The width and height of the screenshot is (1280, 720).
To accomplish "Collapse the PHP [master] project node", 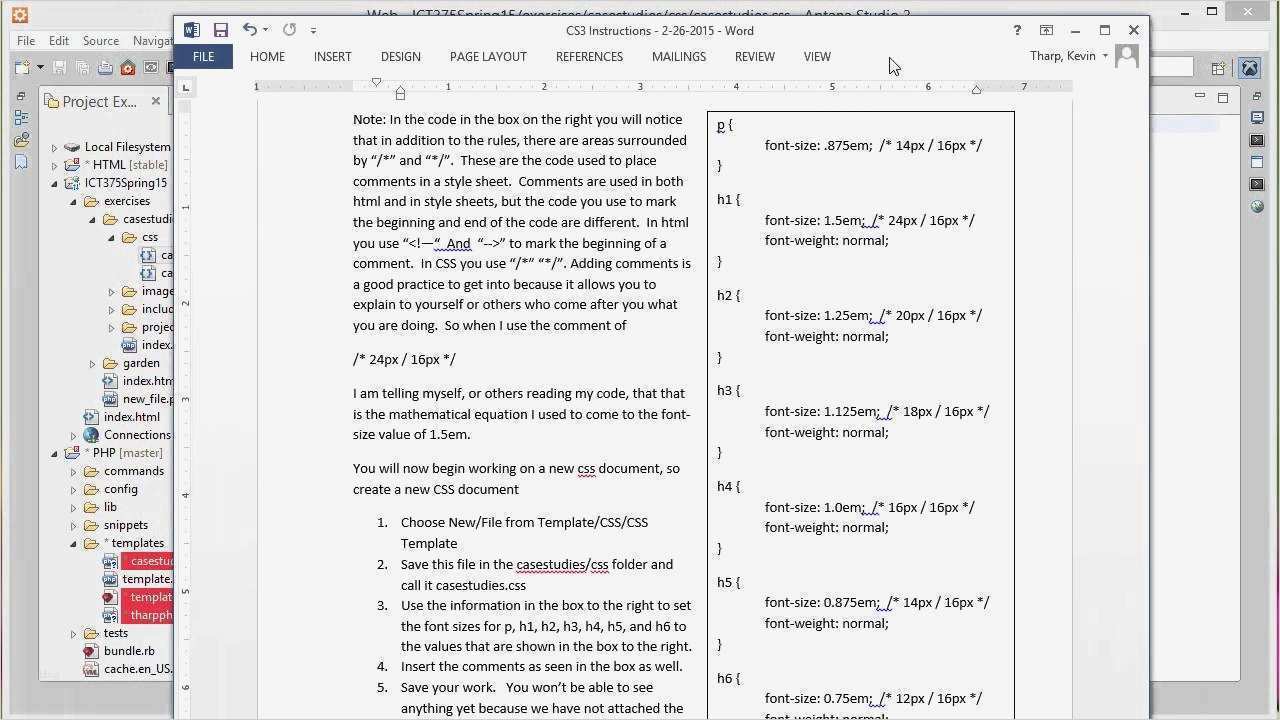I will click(55, 454).
